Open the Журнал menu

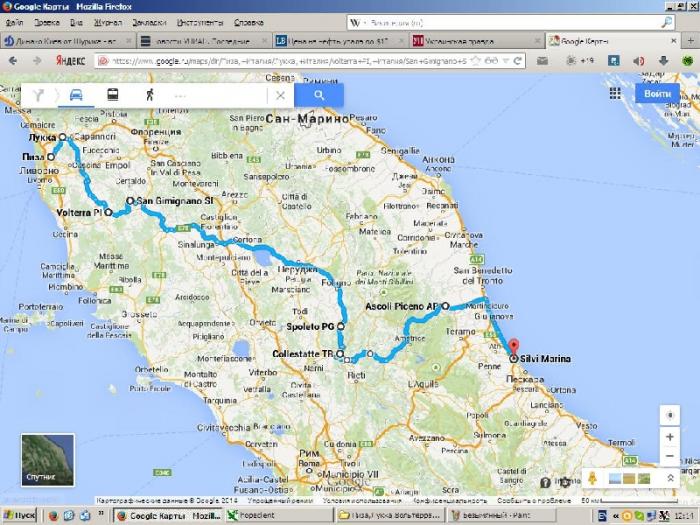(108, 21)
